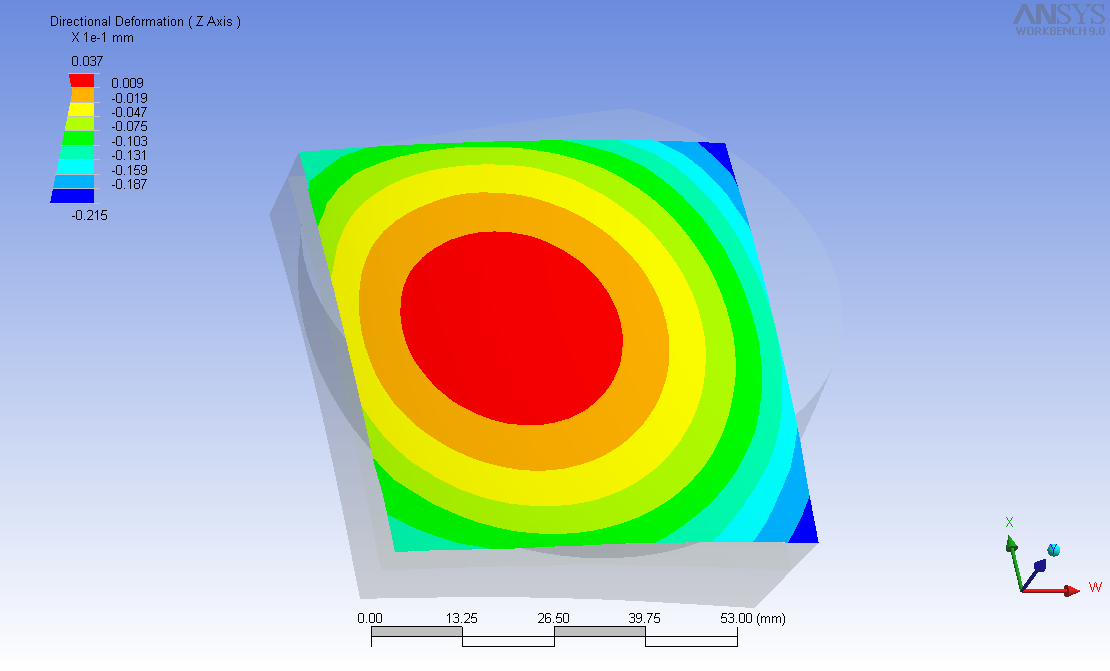Click the legend value -0.131
Viewport: 1110px width, 671px height.
[130, 156]
